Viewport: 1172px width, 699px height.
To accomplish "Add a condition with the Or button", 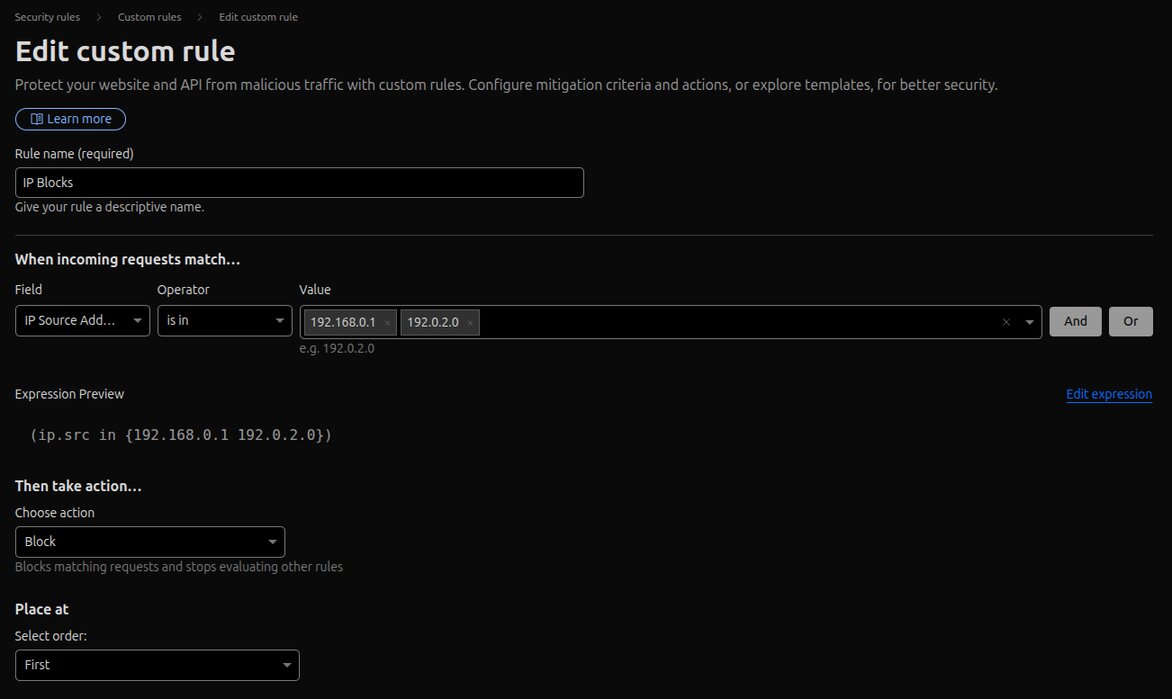I will pos(1130,321).
